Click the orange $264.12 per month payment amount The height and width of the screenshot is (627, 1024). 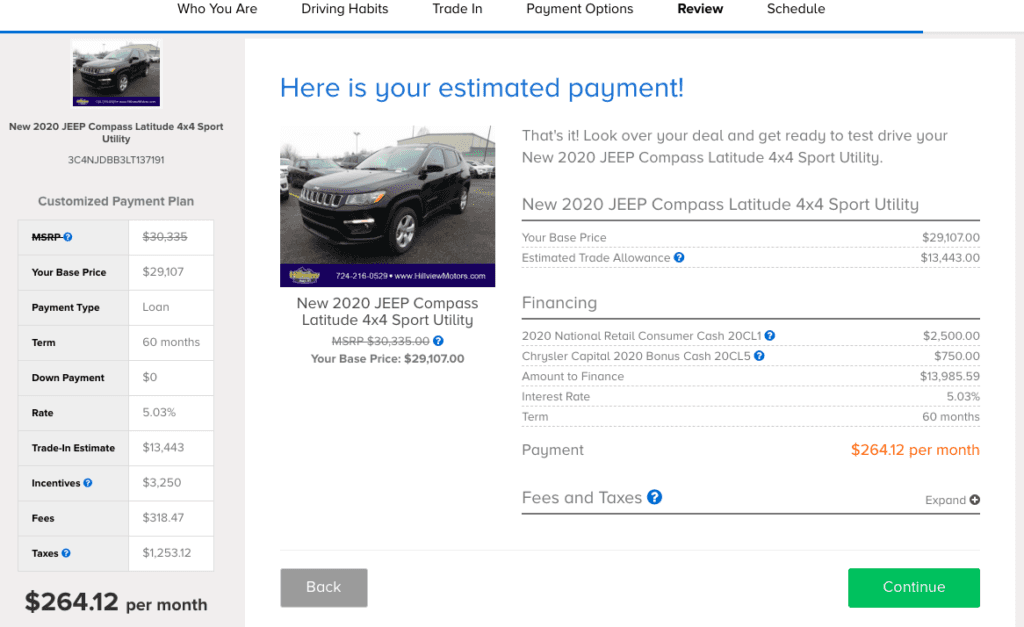pos(915,450)
